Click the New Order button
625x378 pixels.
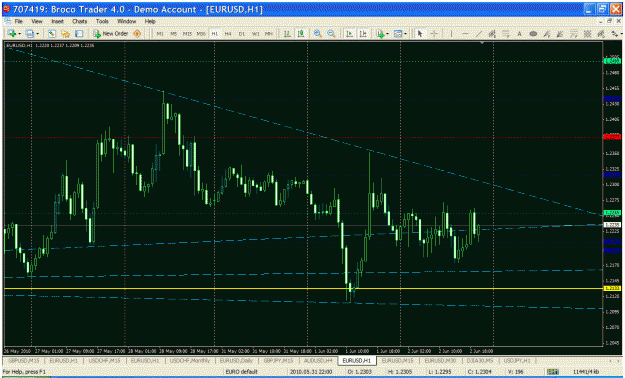point(110,34)
